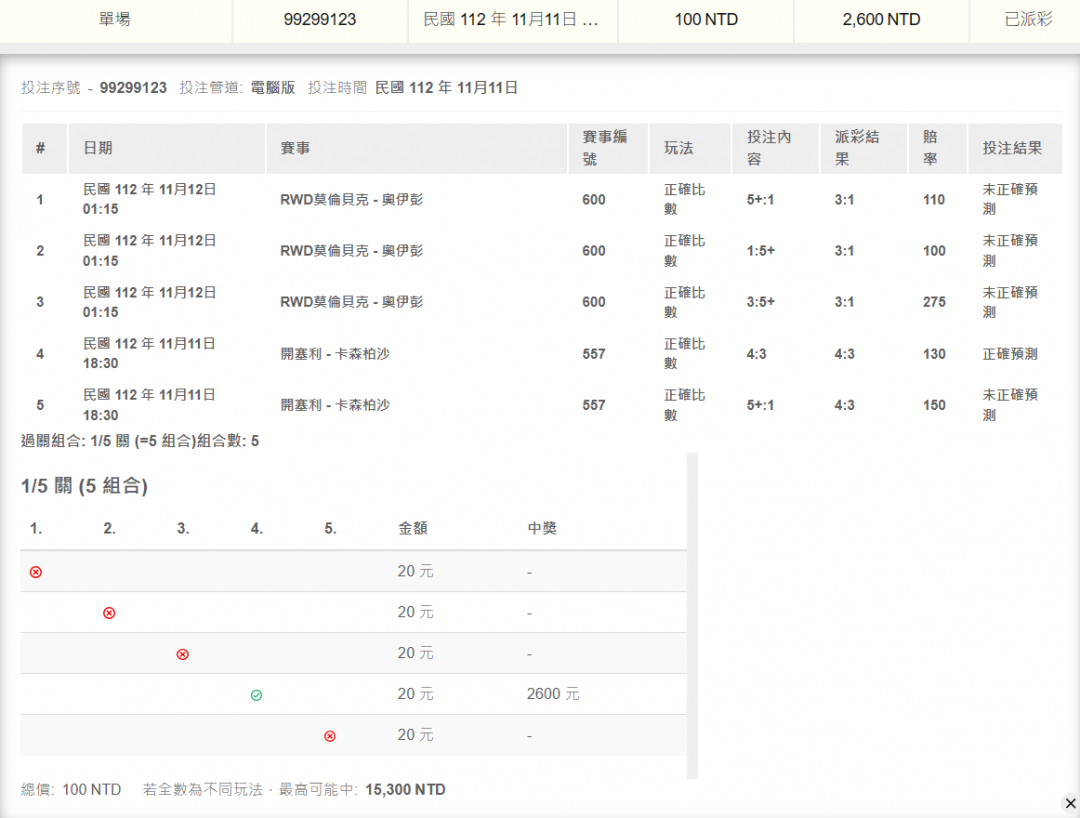
Task: Click the truncated date 民國 112 年 11月11日 … in summary row
Action: 510,19
